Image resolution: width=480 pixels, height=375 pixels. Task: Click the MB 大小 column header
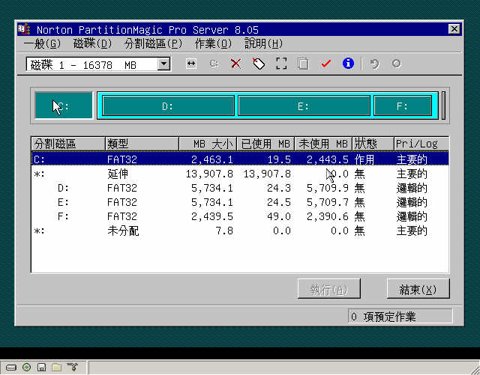pos(207,144)
